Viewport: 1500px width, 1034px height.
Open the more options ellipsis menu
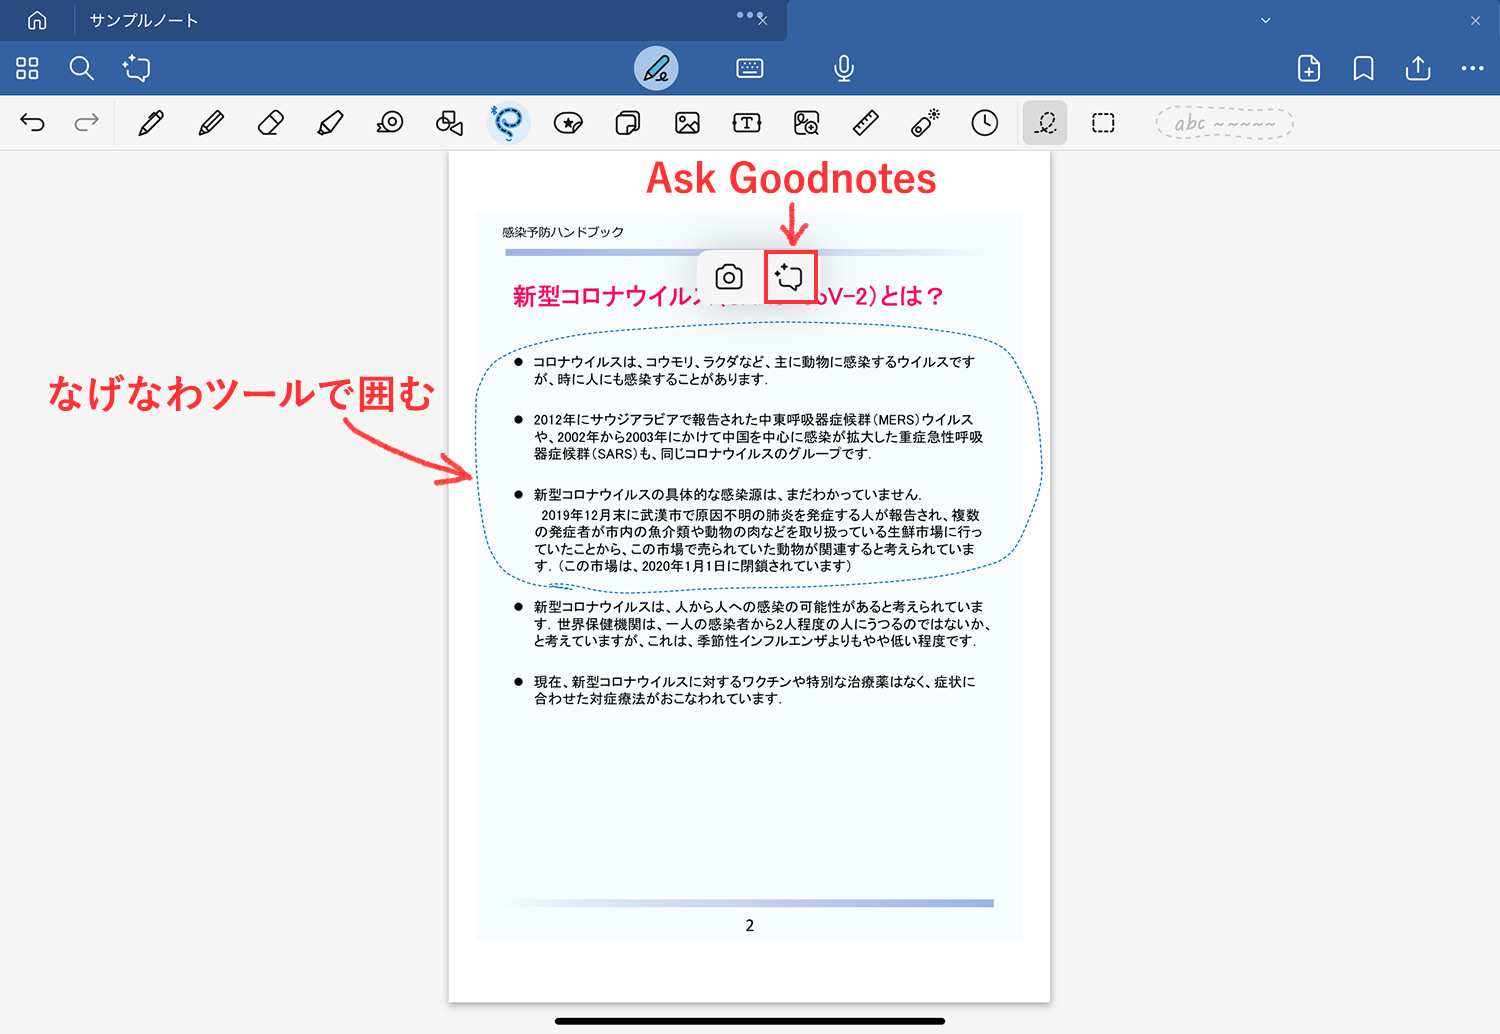coord(1472,68)
